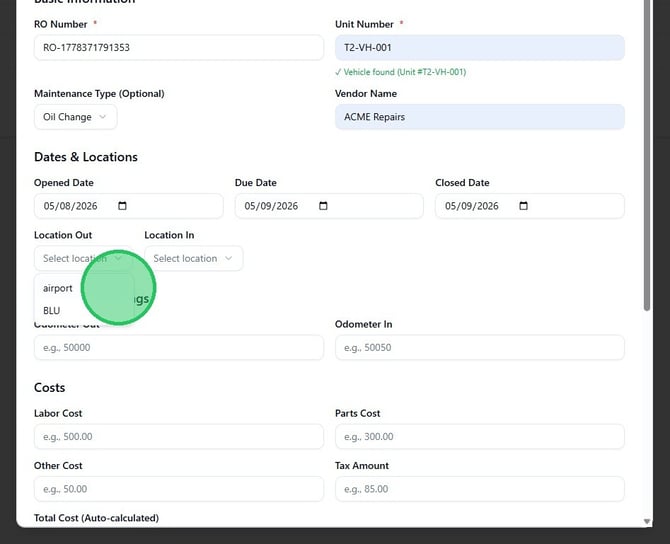
Task: Click the 'Costs' section heading
Action: (50, 388)
